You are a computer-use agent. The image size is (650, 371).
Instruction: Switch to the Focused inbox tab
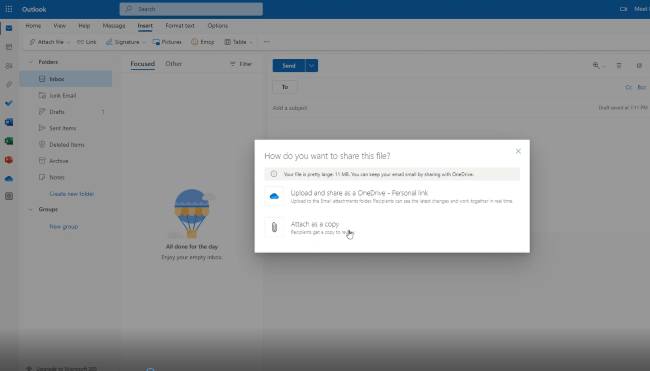(143, 64)
